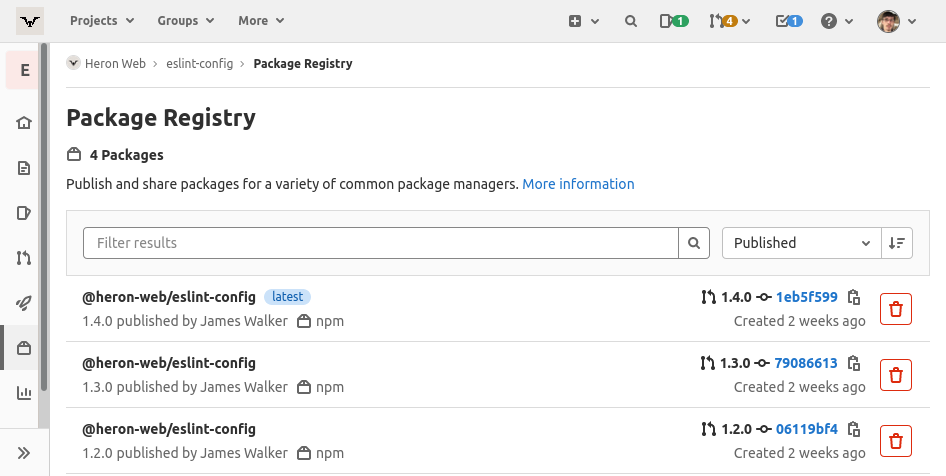Screen dimensions: 946x476
Task: Click the sidebar vertical scrollbar
Action: (44, 217)
